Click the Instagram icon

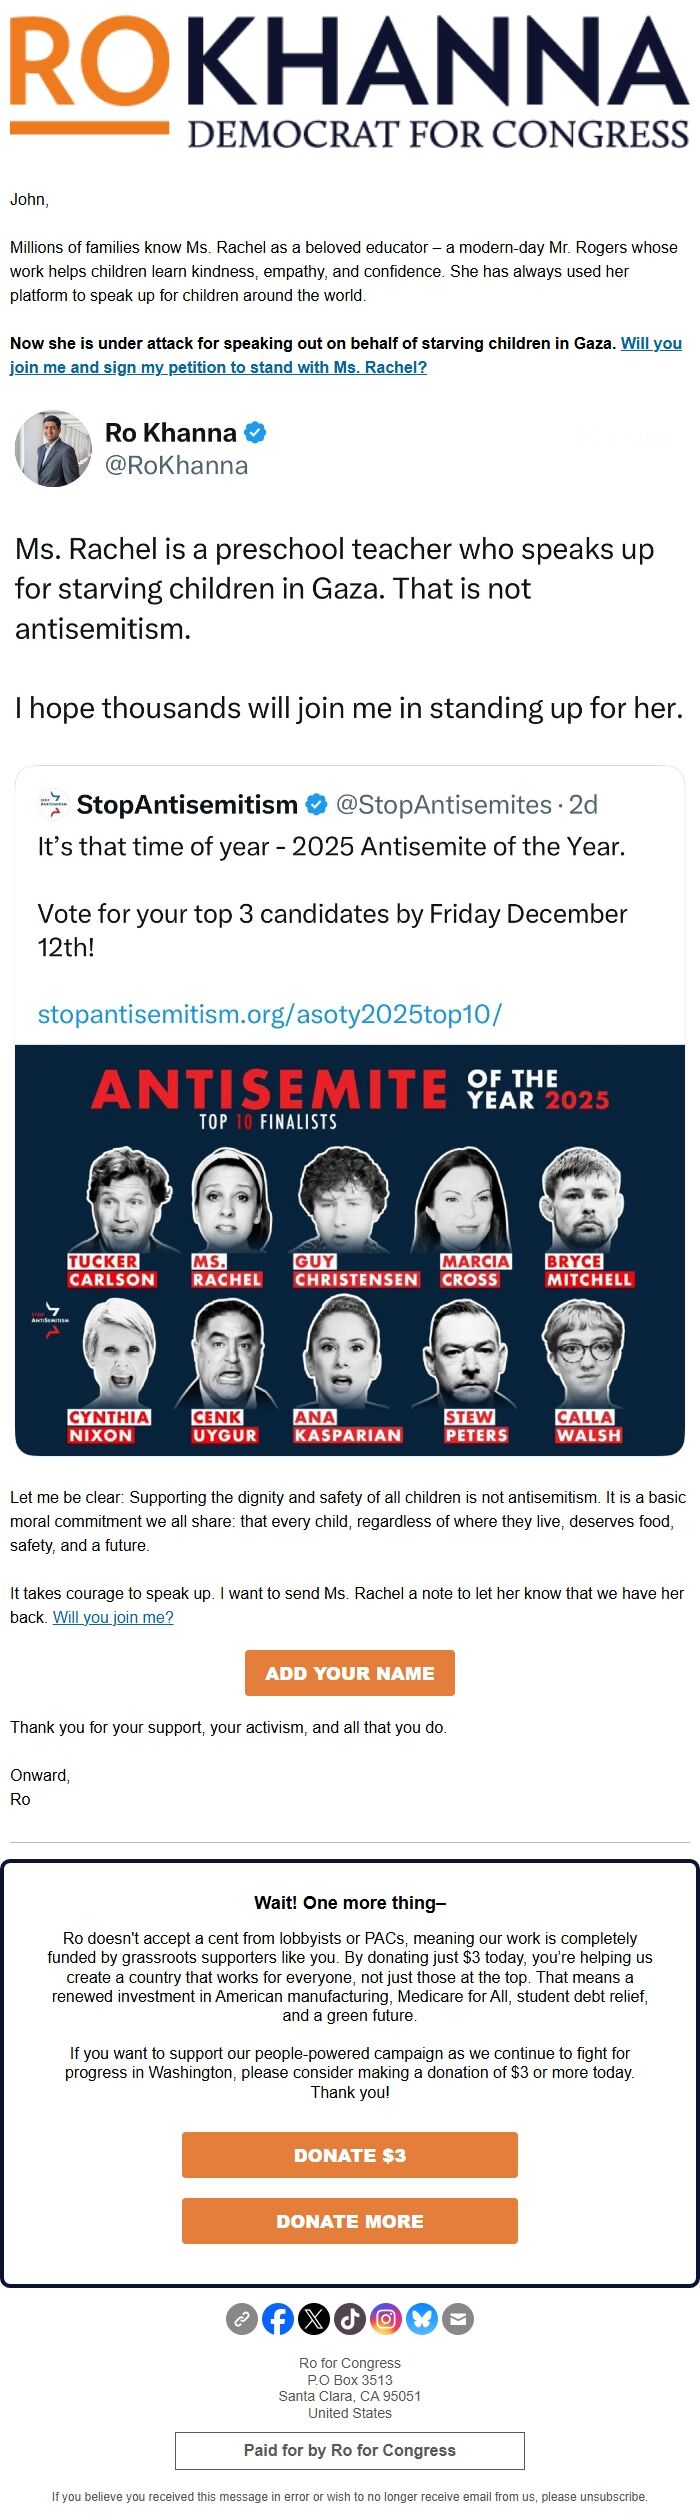pyautogui.click(x=386, y=2318)
